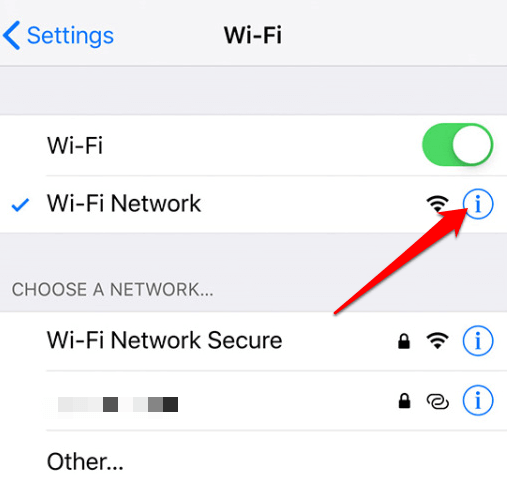Tap signal icon of Wi-Fi Network Secure
507x485 pixels.
pyautogui.click(x=437, y=341)
